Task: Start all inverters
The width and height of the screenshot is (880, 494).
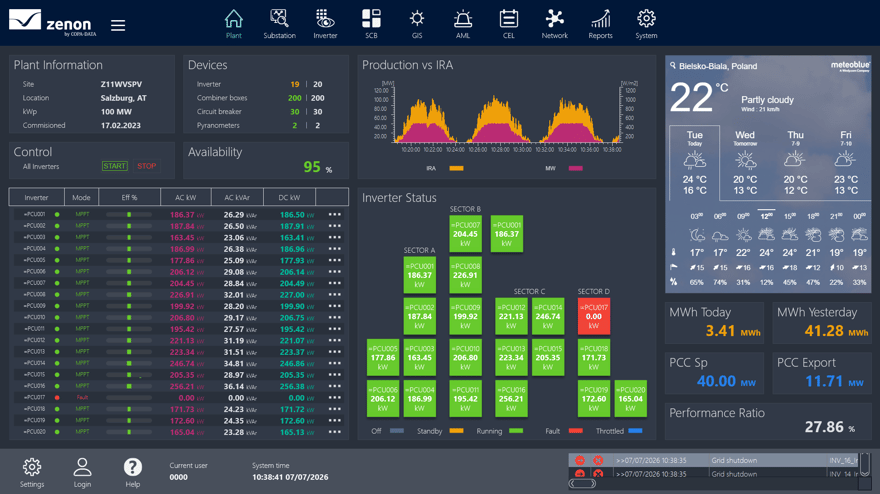Action: 114,166
